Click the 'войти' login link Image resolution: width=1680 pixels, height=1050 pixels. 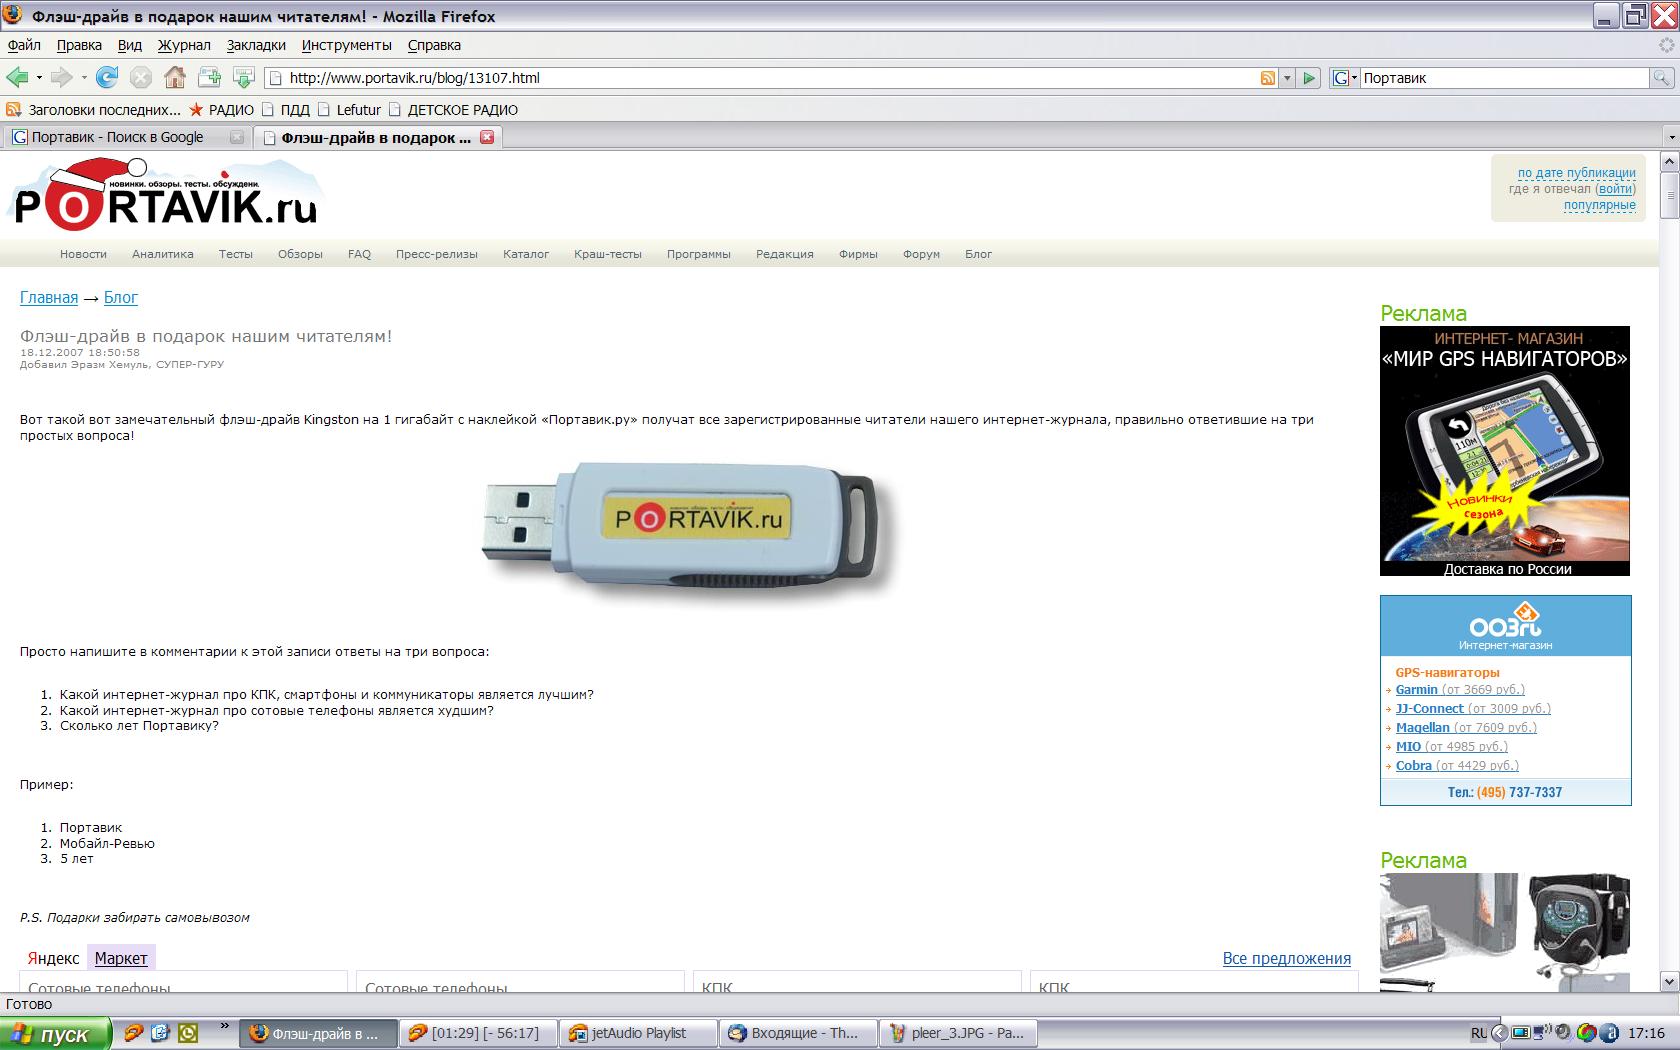(1616, 189)
